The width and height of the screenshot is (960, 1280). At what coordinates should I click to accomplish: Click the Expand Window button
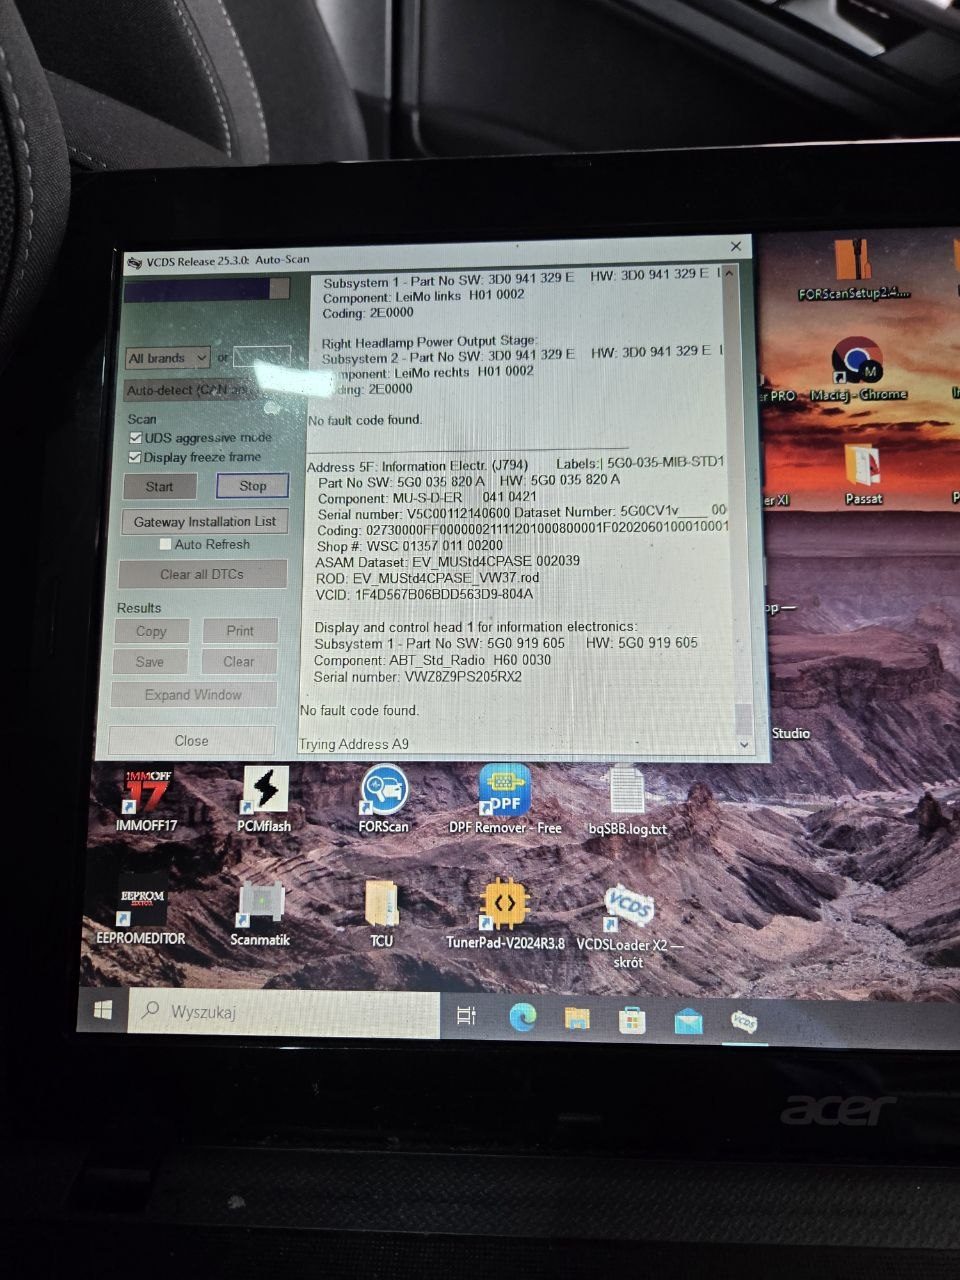[193, 695]
